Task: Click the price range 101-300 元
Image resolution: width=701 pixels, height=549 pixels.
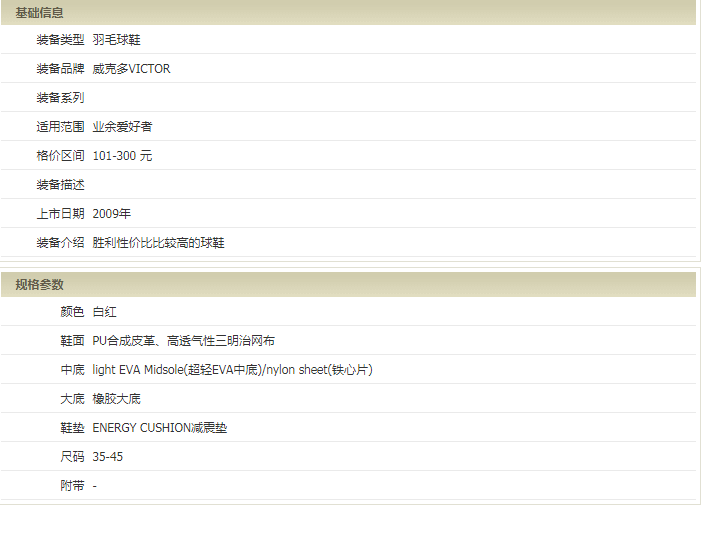Action: click(122, 156)
